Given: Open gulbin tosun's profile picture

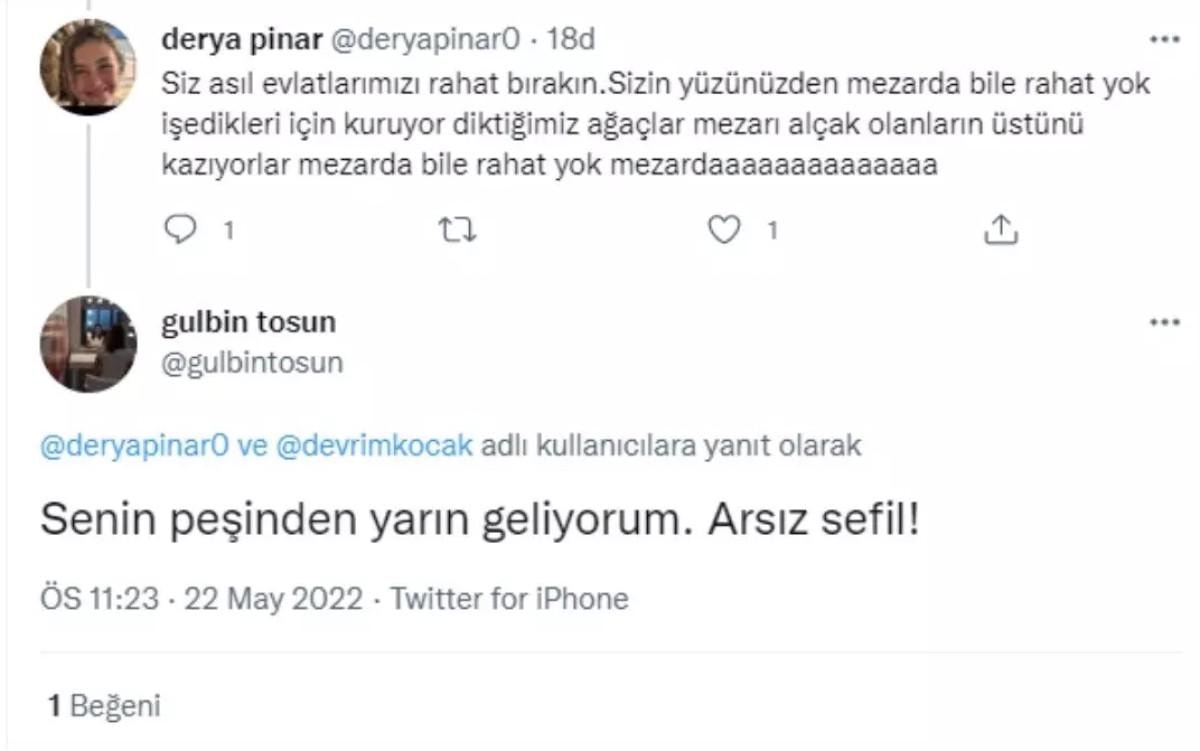Looking at the screenshot, I should pyautogui.click(x=88, y=344).
